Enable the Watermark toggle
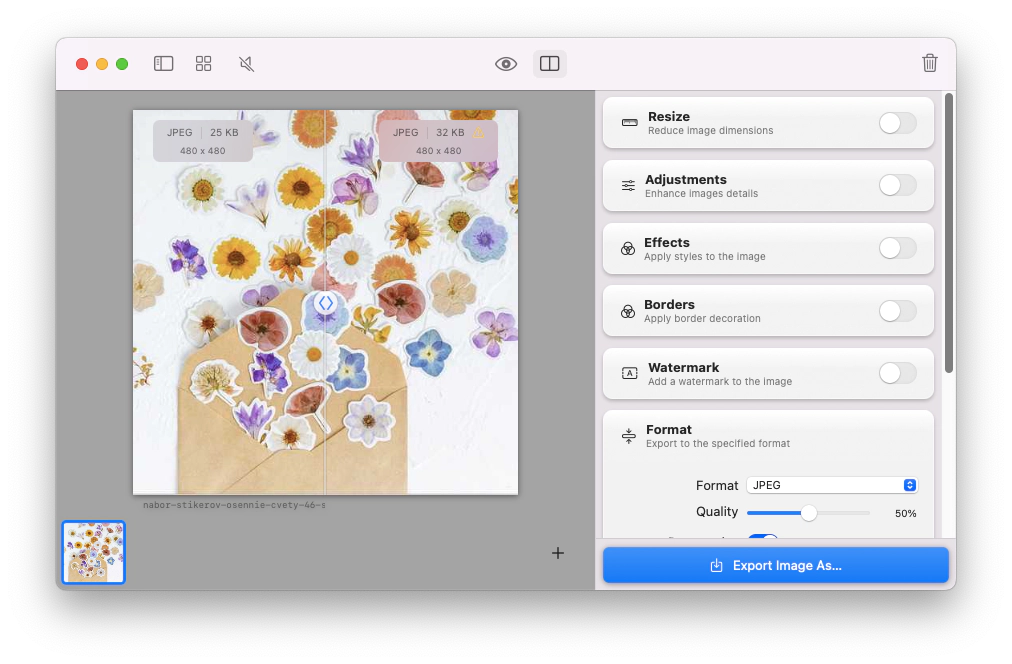 [x=897, y=373]
